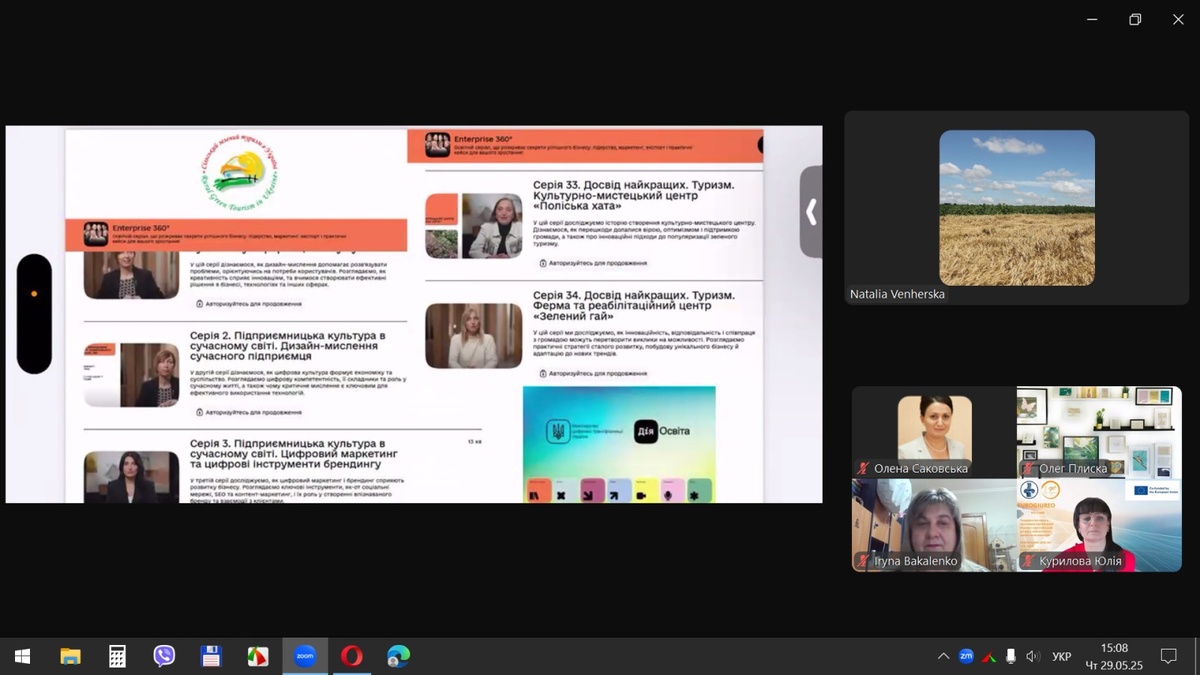The image size is (1200, 675).
Task: Open File Explorer from the taskbar
Action: [70, 656]
